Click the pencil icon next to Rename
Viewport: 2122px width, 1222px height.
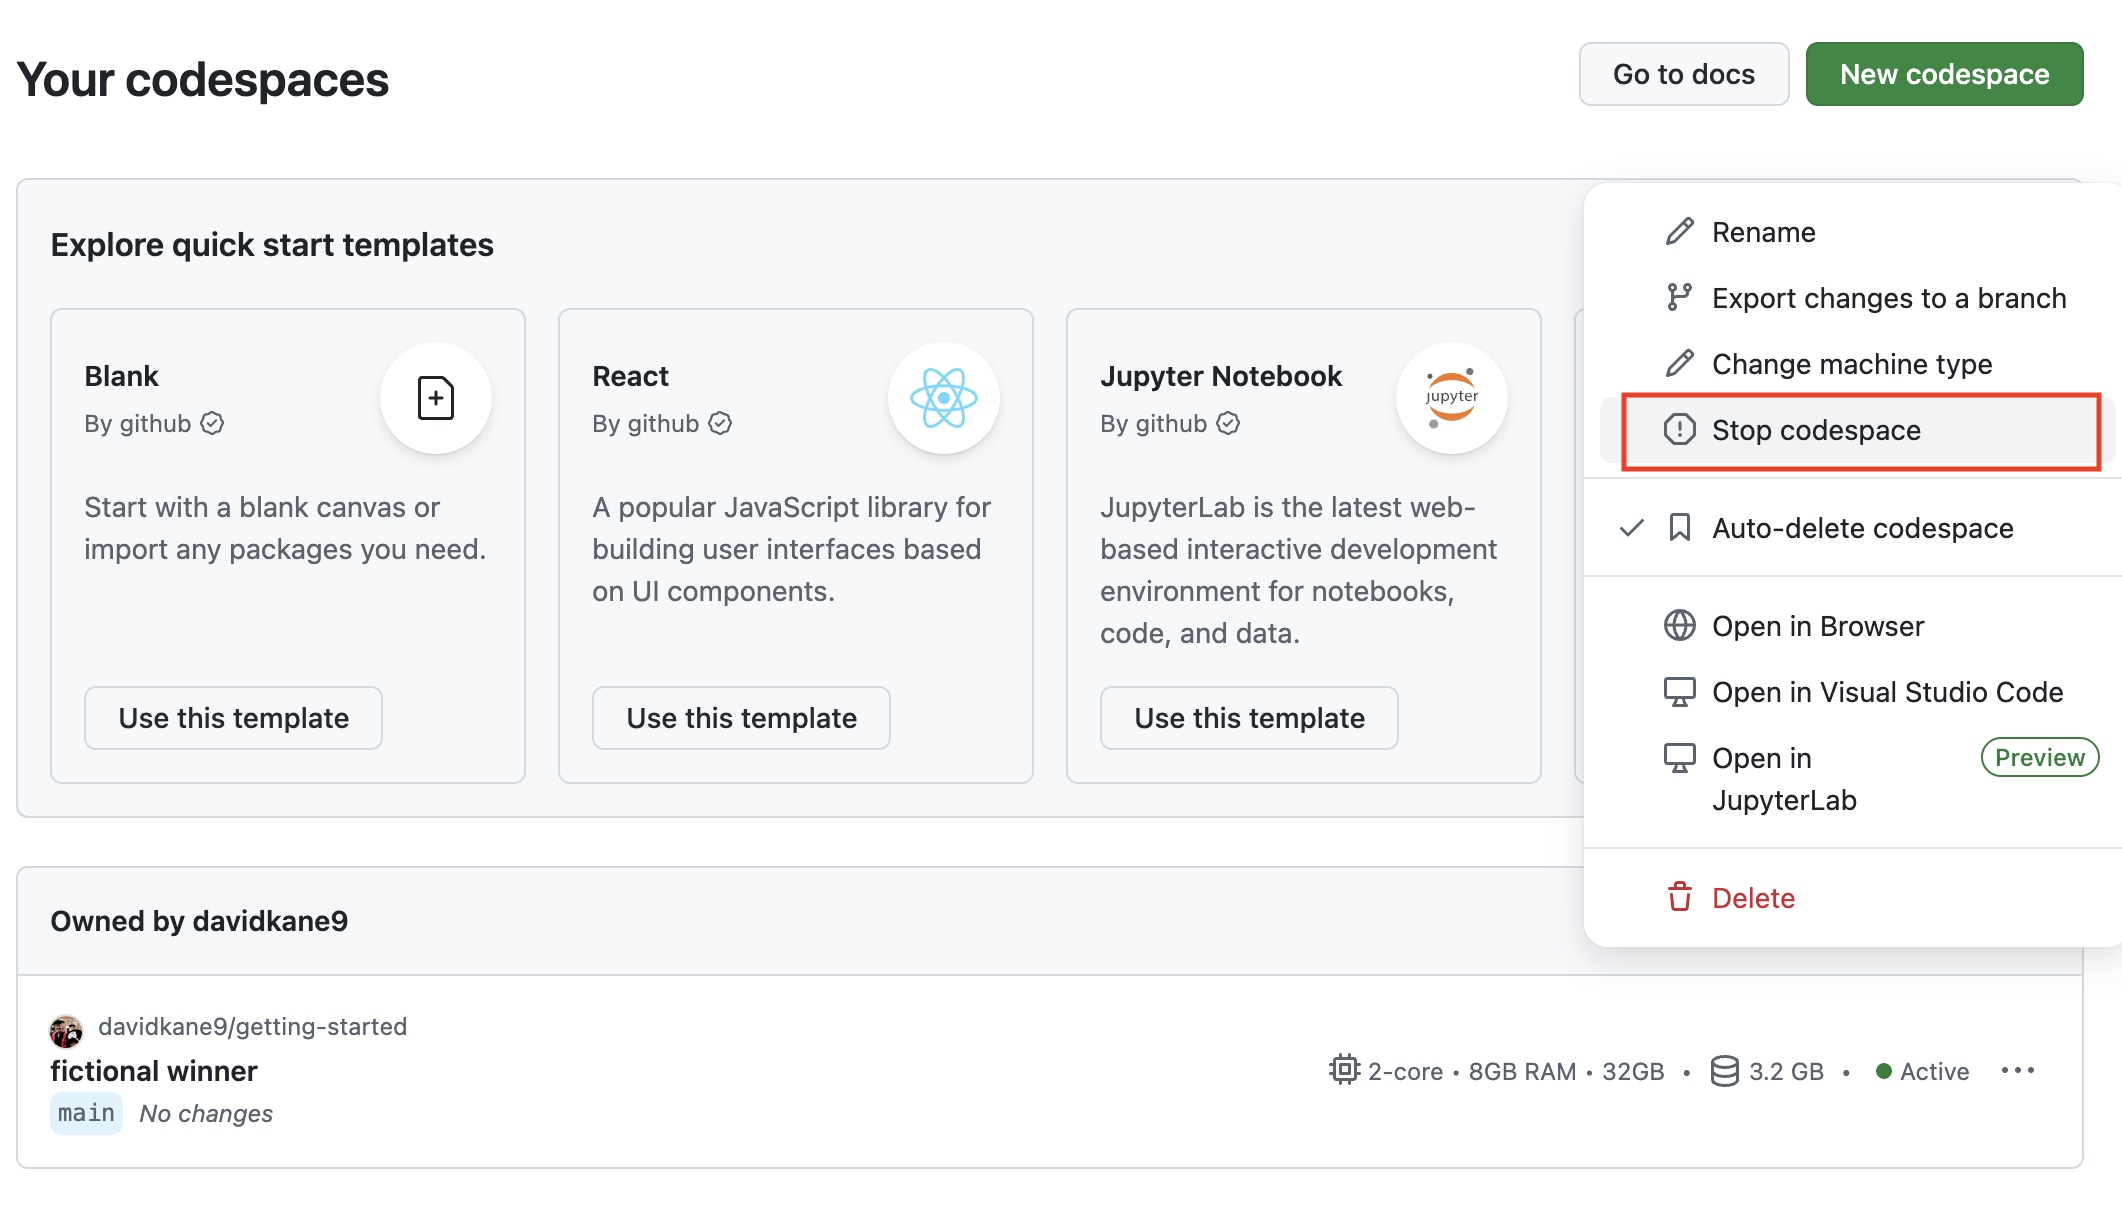(1679, 231)
